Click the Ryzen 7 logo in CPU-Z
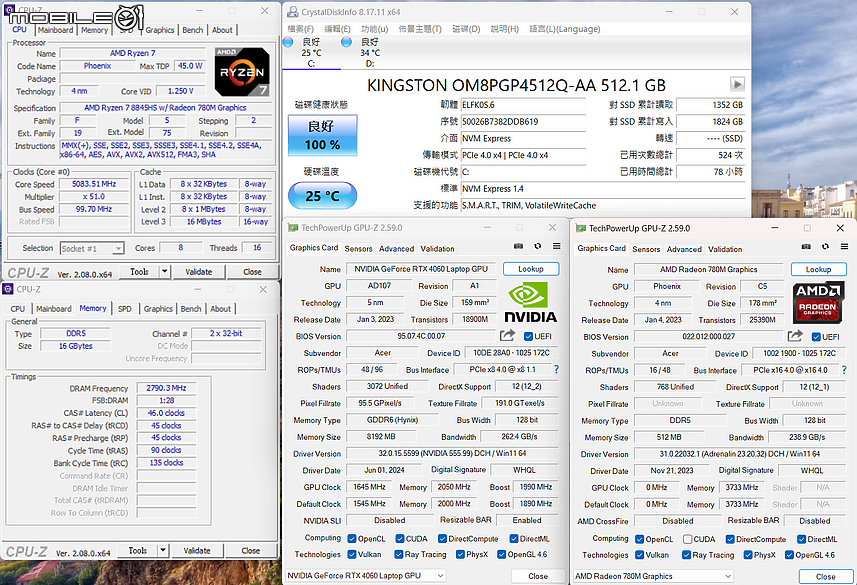 [242, 72]
